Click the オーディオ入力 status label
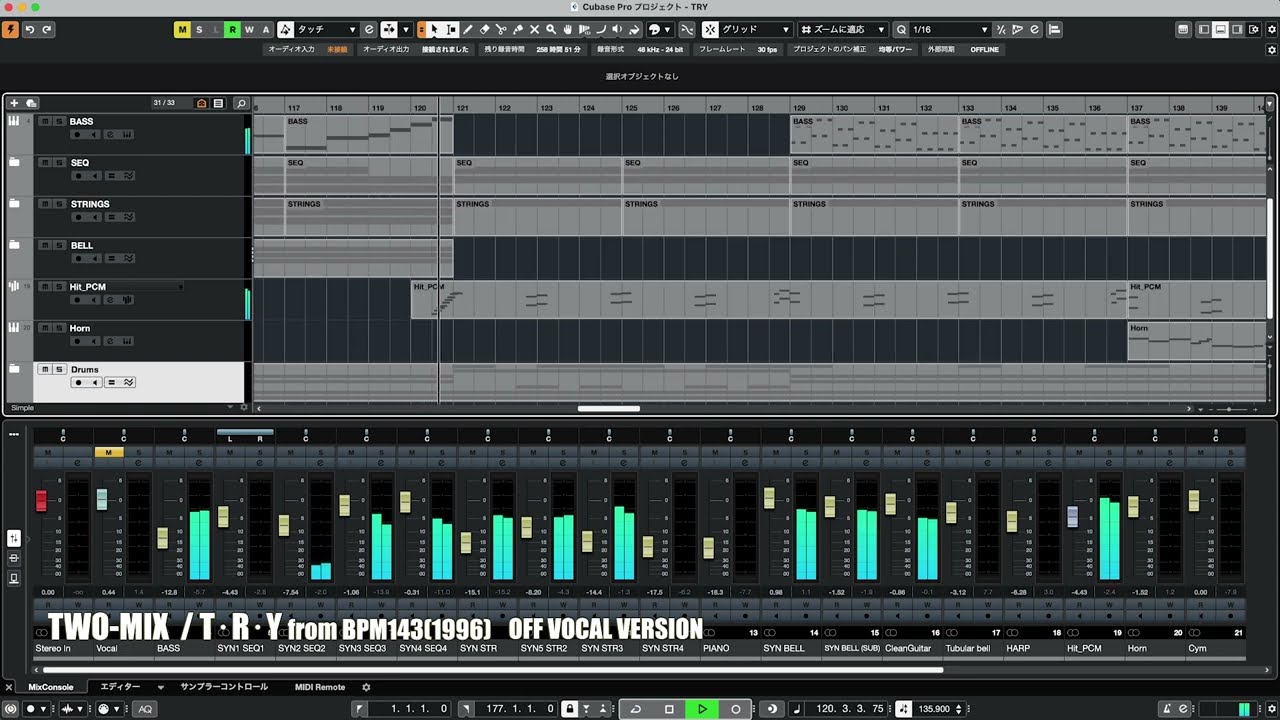Screen dimensions: 1280x720 click(291, 49)
